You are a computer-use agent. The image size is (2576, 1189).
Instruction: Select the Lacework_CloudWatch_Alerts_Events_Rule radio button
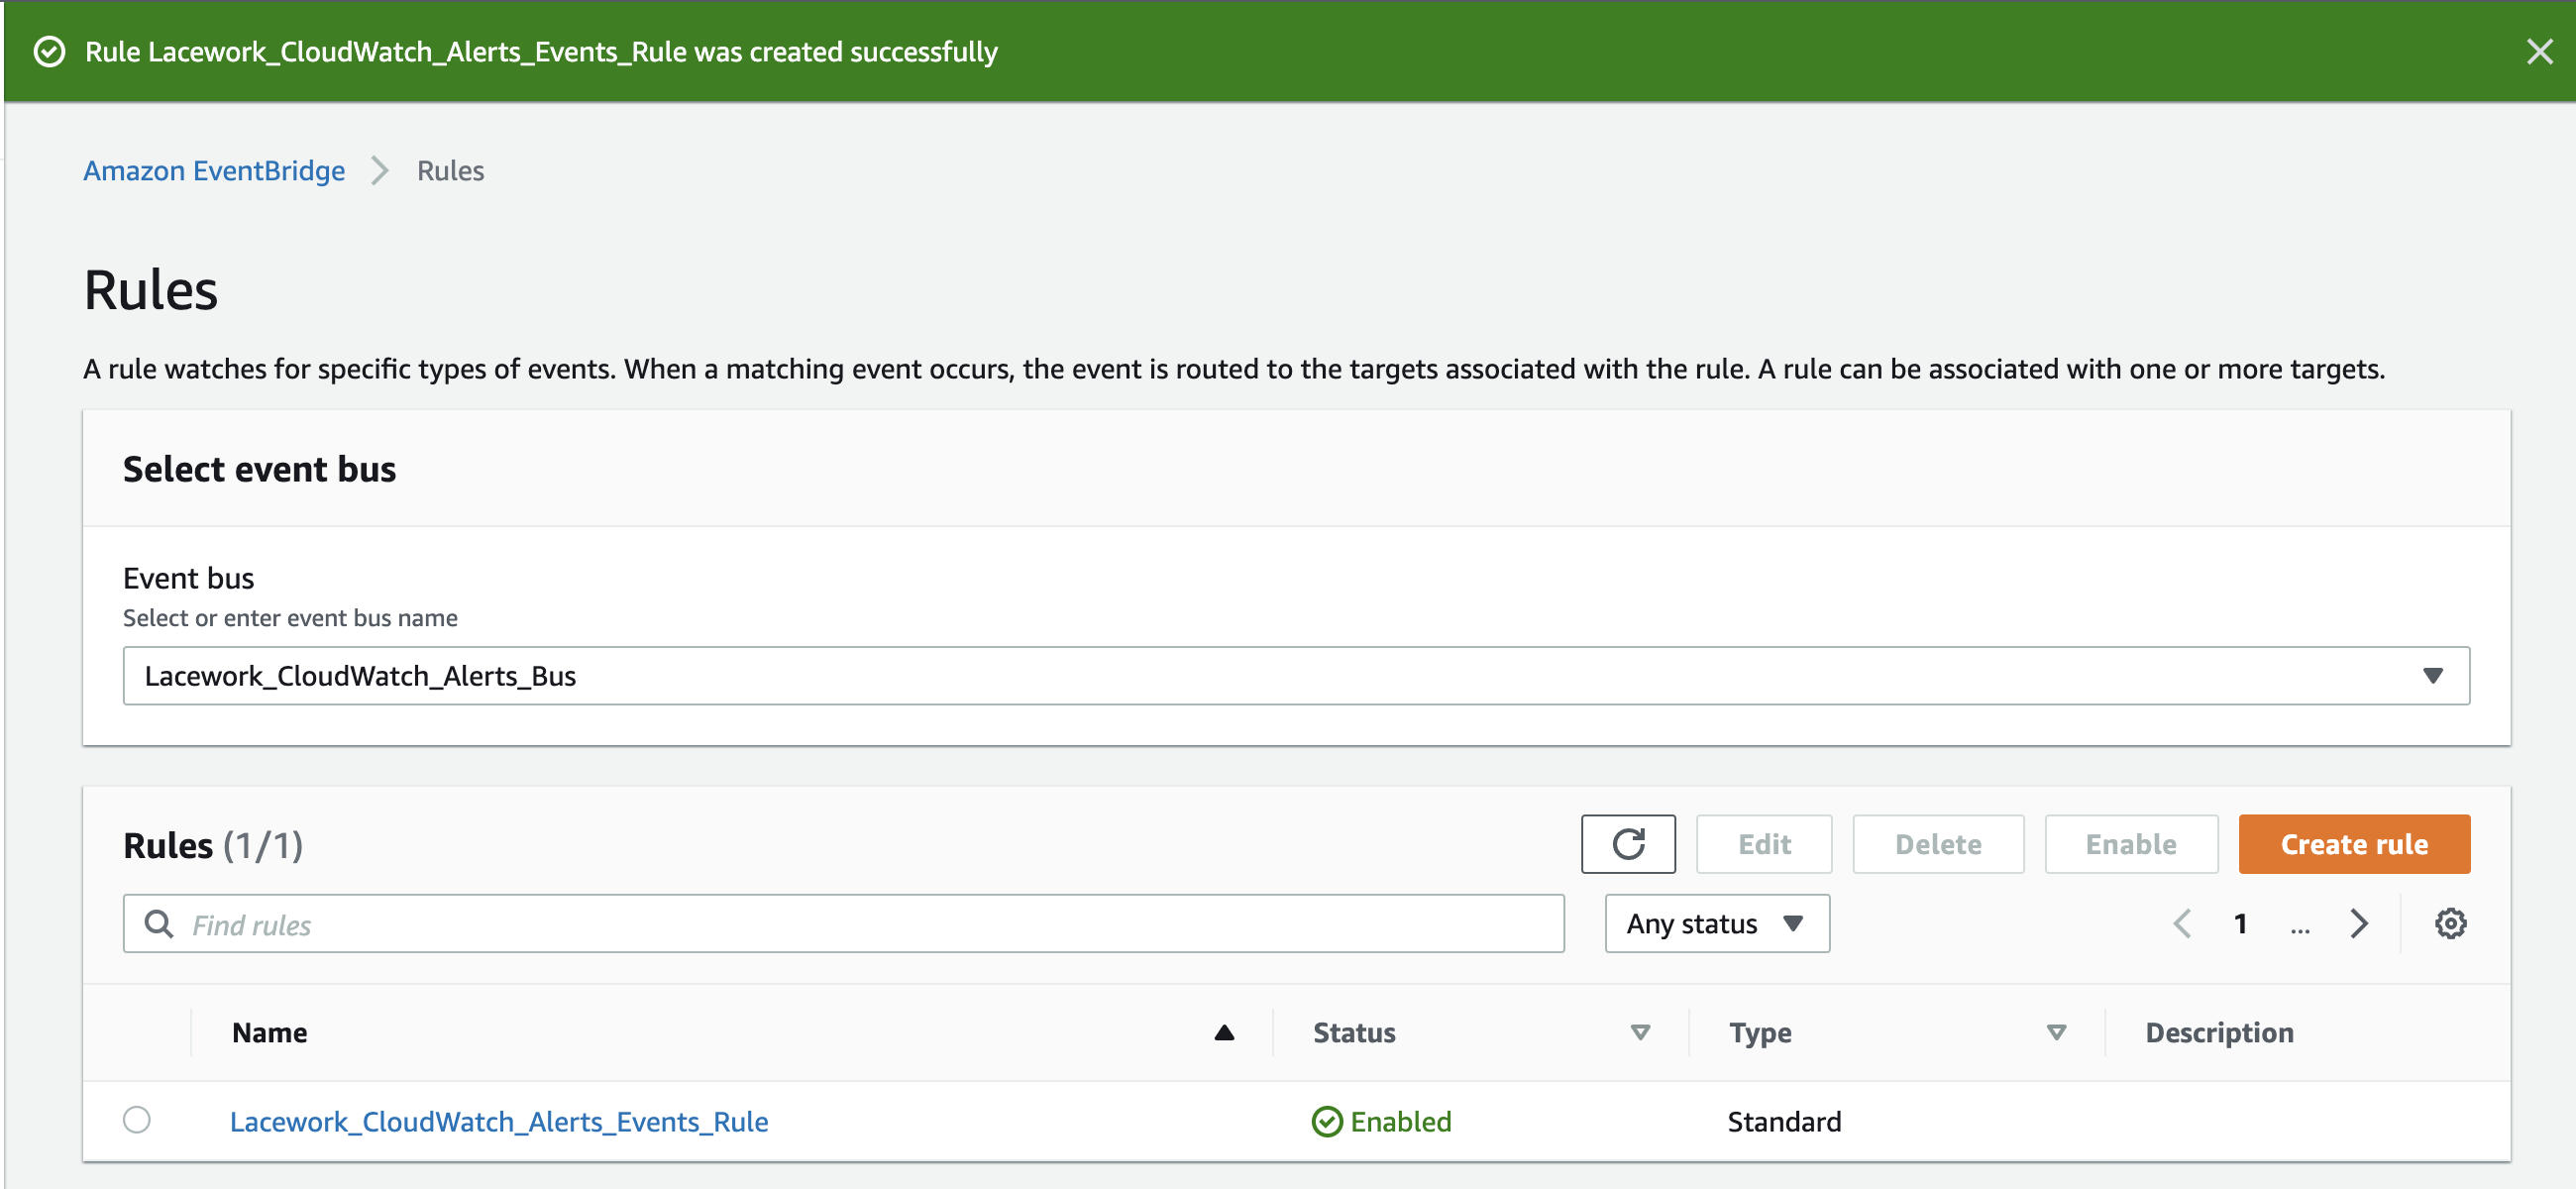click(x=137, y=1120)
